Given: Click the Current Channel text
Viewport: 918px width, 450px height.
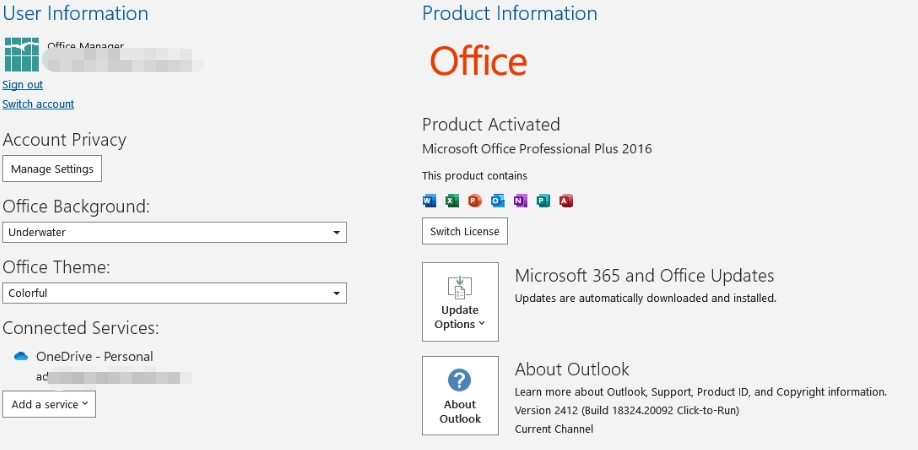Looking at the screenshot, I should (x=554, y=429).
